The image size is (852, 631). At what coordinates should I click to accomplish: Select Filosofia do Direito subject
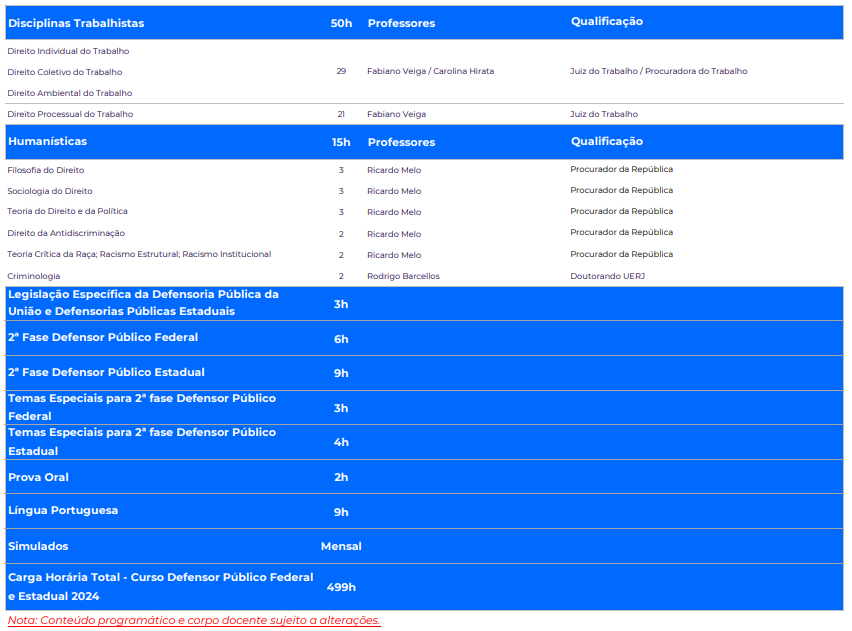pyautogui.click(x=46, y=170)
